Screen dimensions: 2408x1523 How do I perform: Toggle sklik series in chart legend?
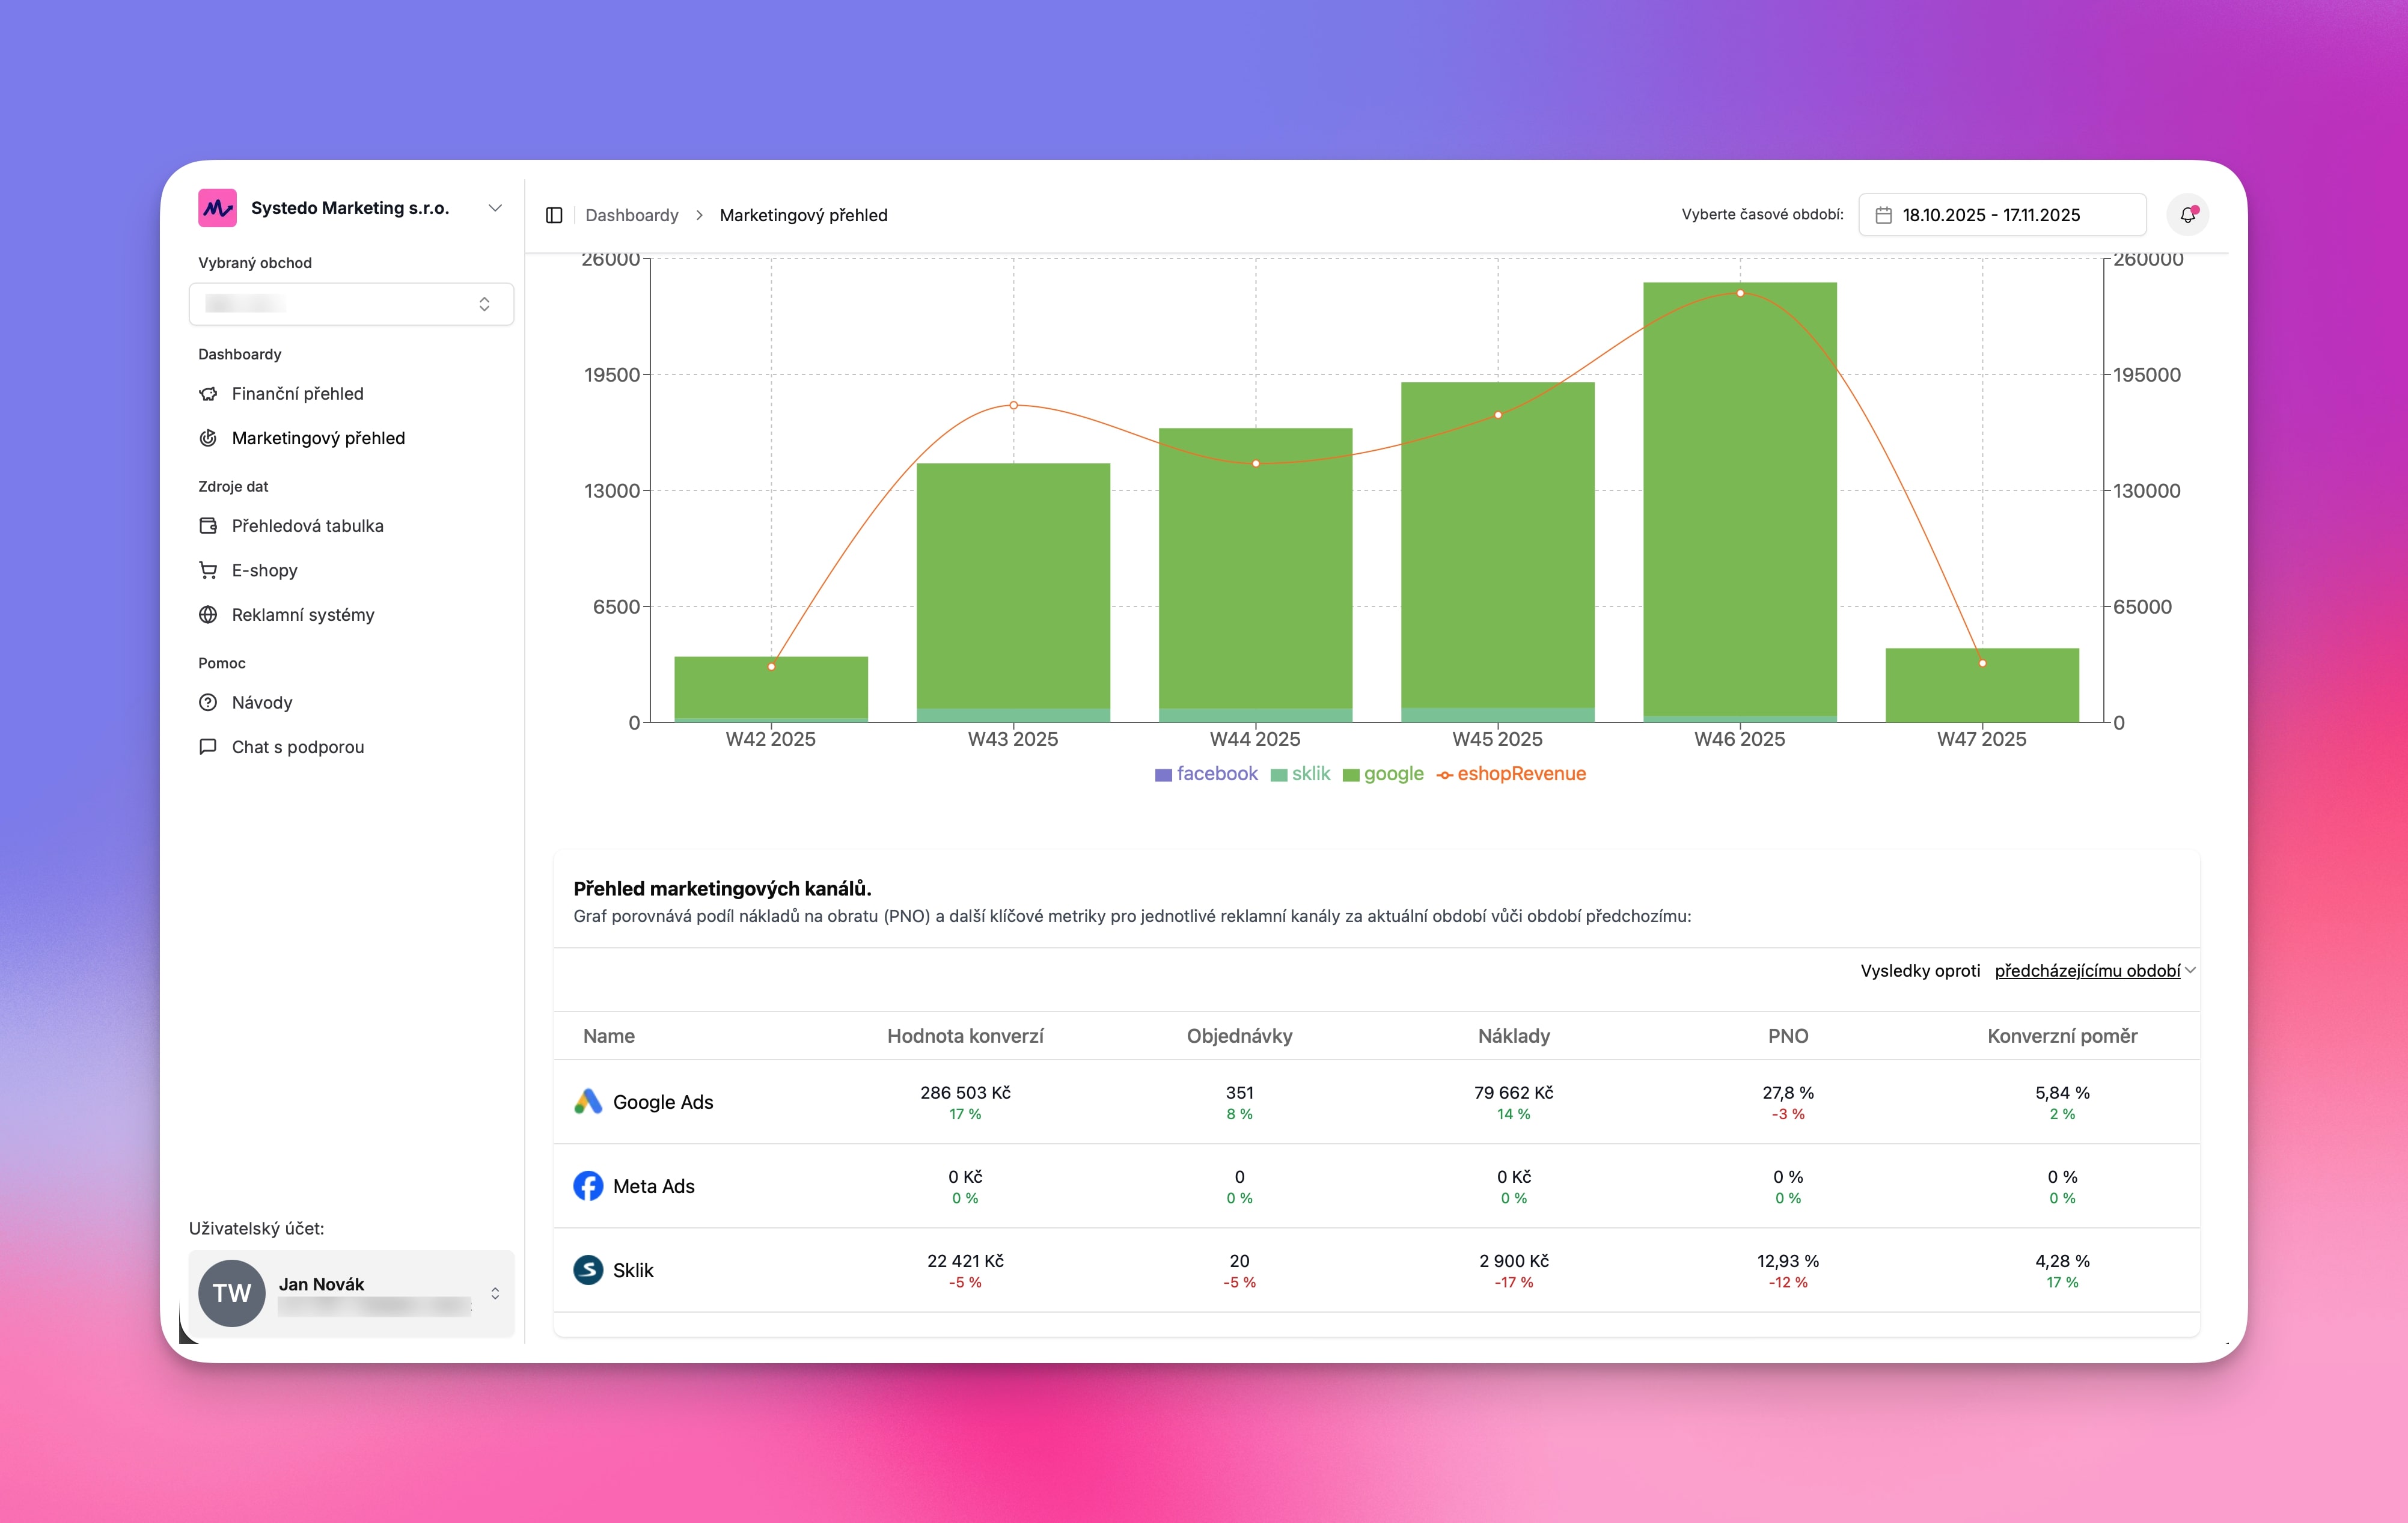pos(1310,774)
